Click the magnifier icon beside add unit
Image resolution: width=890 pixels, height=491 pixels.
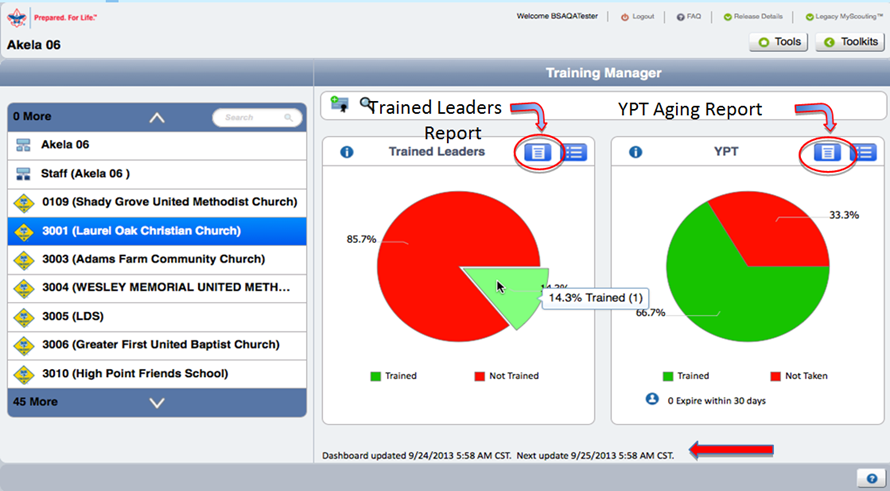tap(366, 103)
